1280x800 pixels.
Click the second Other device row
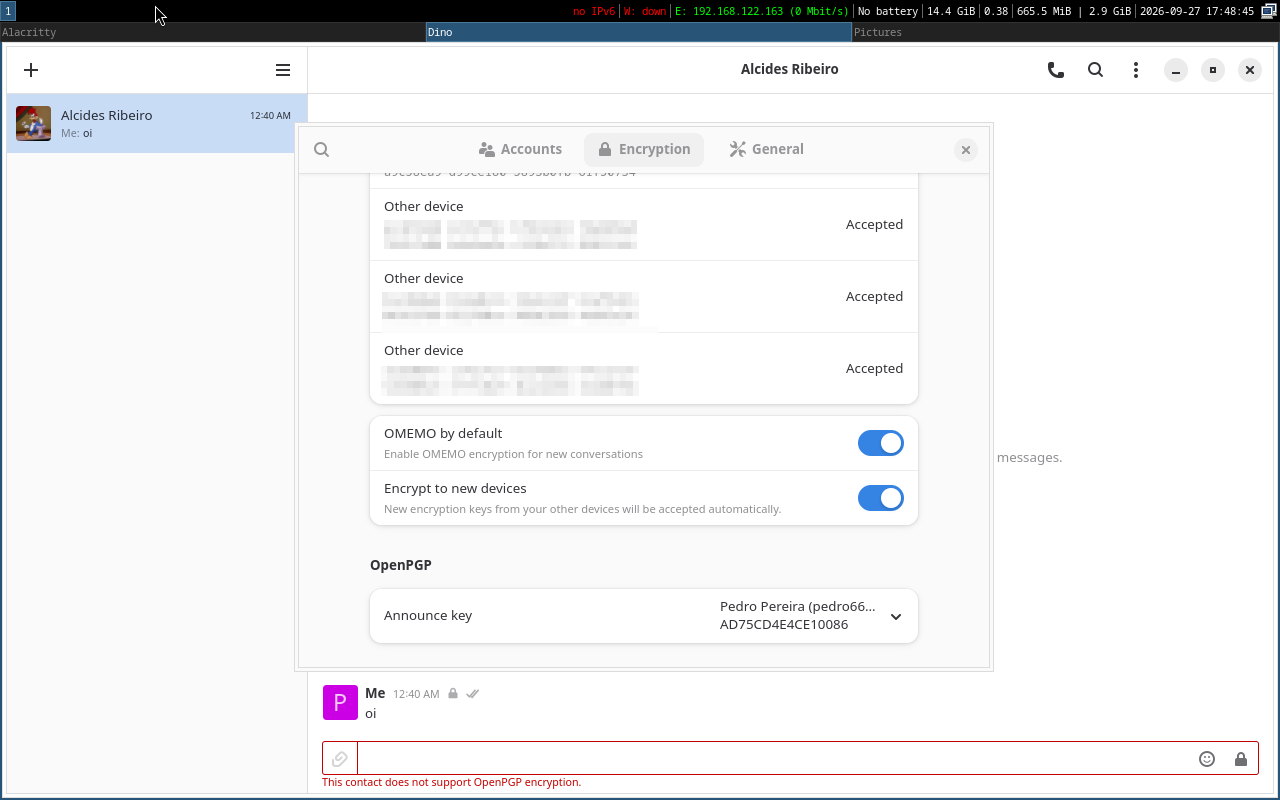[644, 297]
